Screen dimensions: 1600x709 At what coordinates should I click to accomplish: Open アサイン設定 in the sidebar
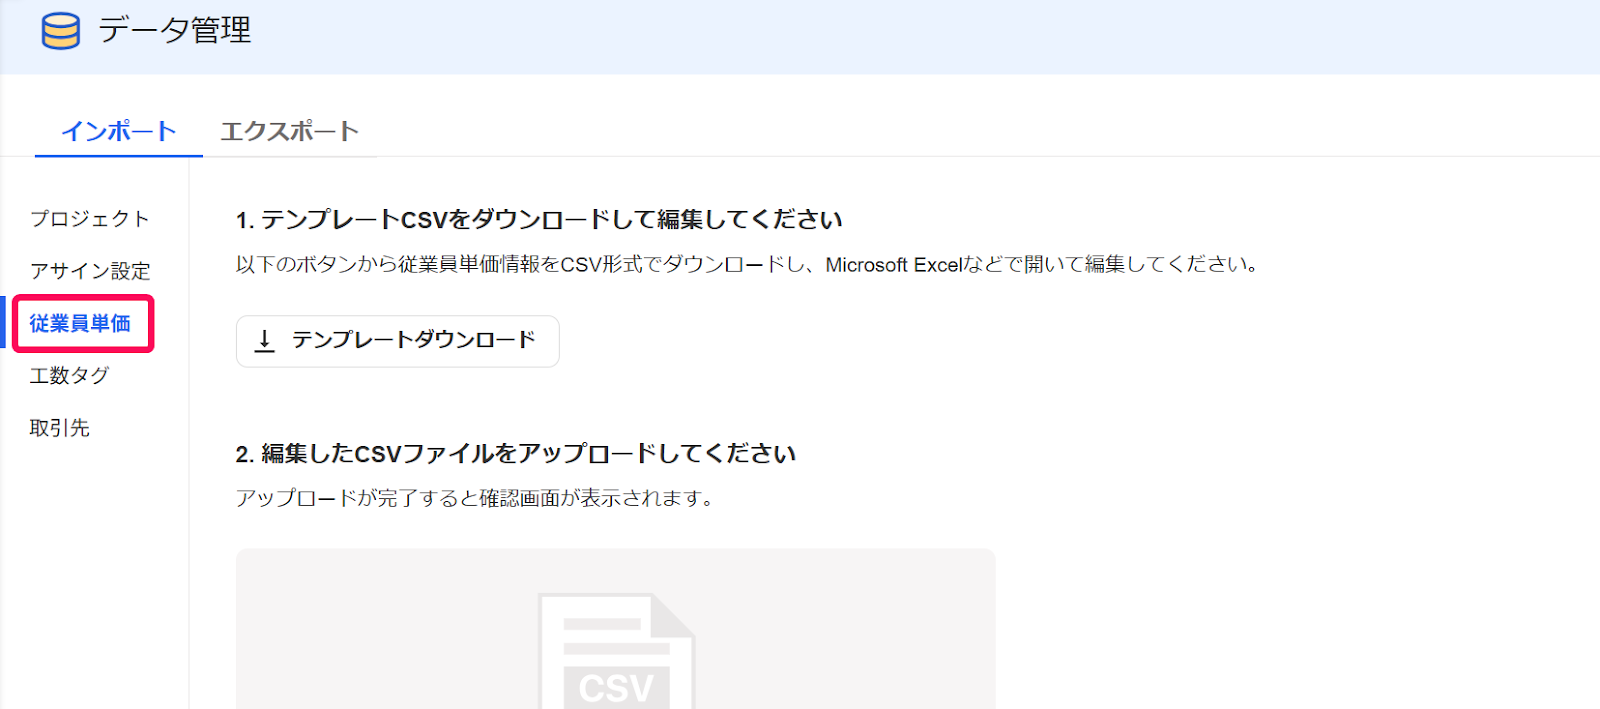click(x=90, y=271)
